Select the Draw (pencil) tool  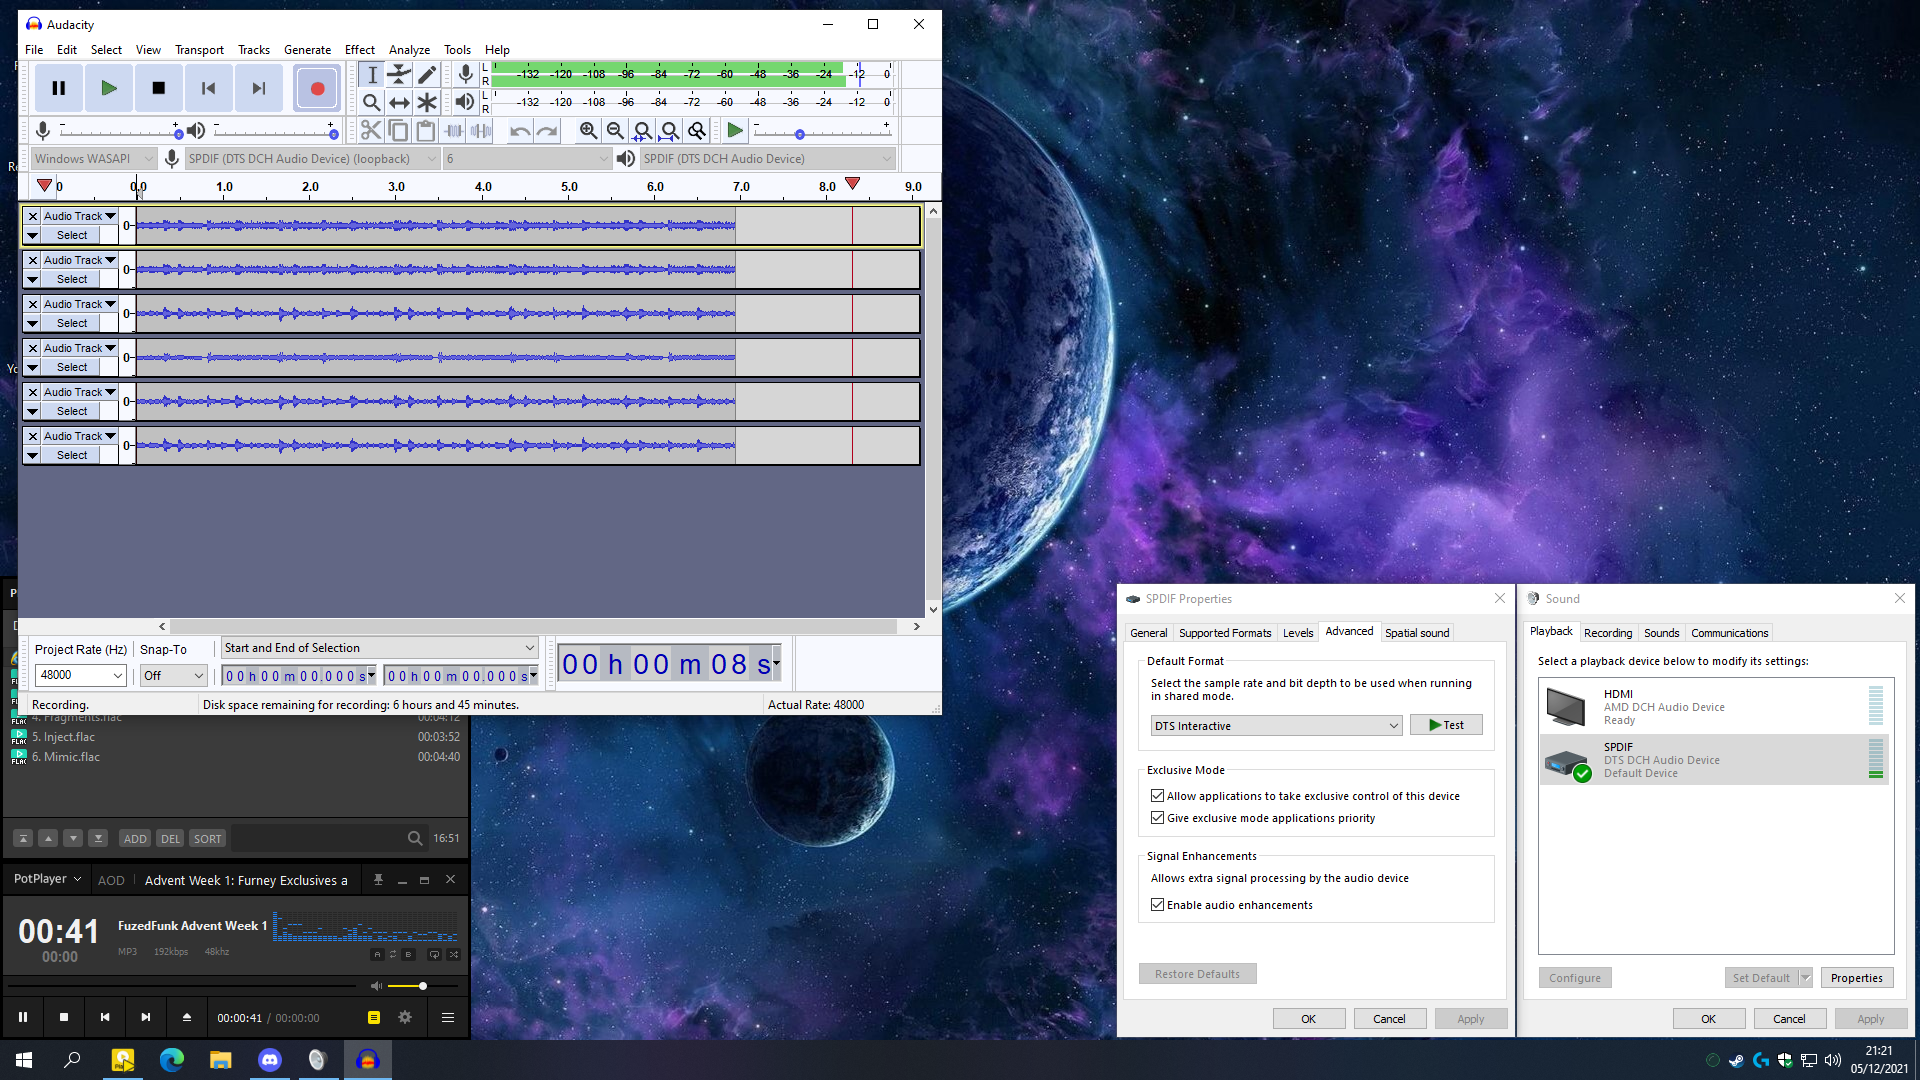(x=427, y=74)
